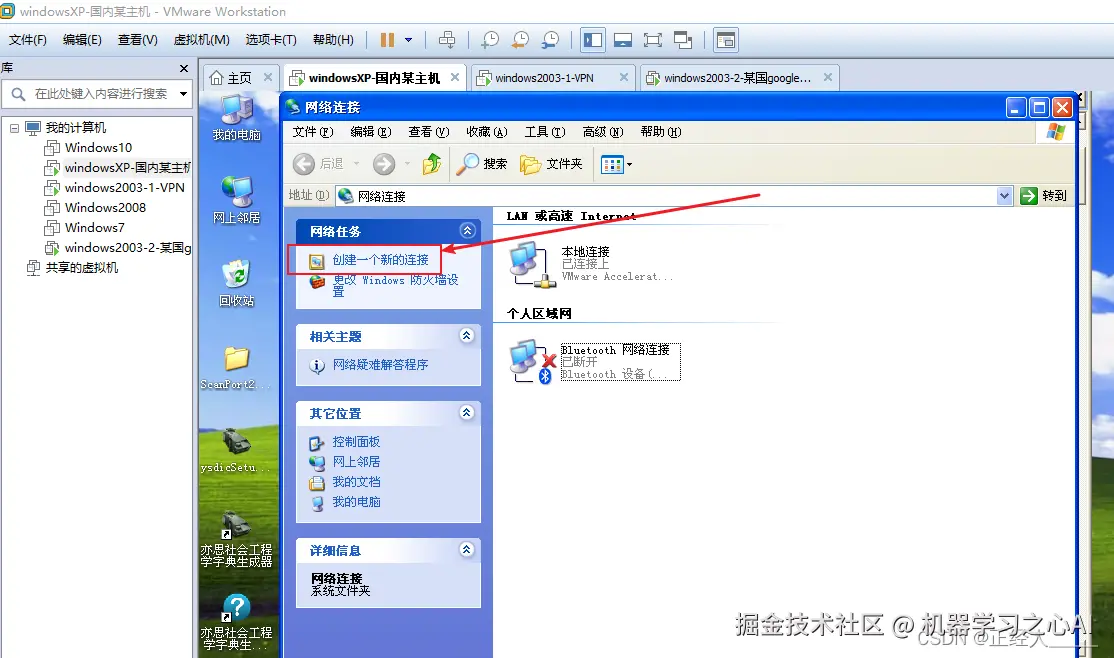
Task: Select the 本地连接 network connection icon
Action: [x=532, y=264]
